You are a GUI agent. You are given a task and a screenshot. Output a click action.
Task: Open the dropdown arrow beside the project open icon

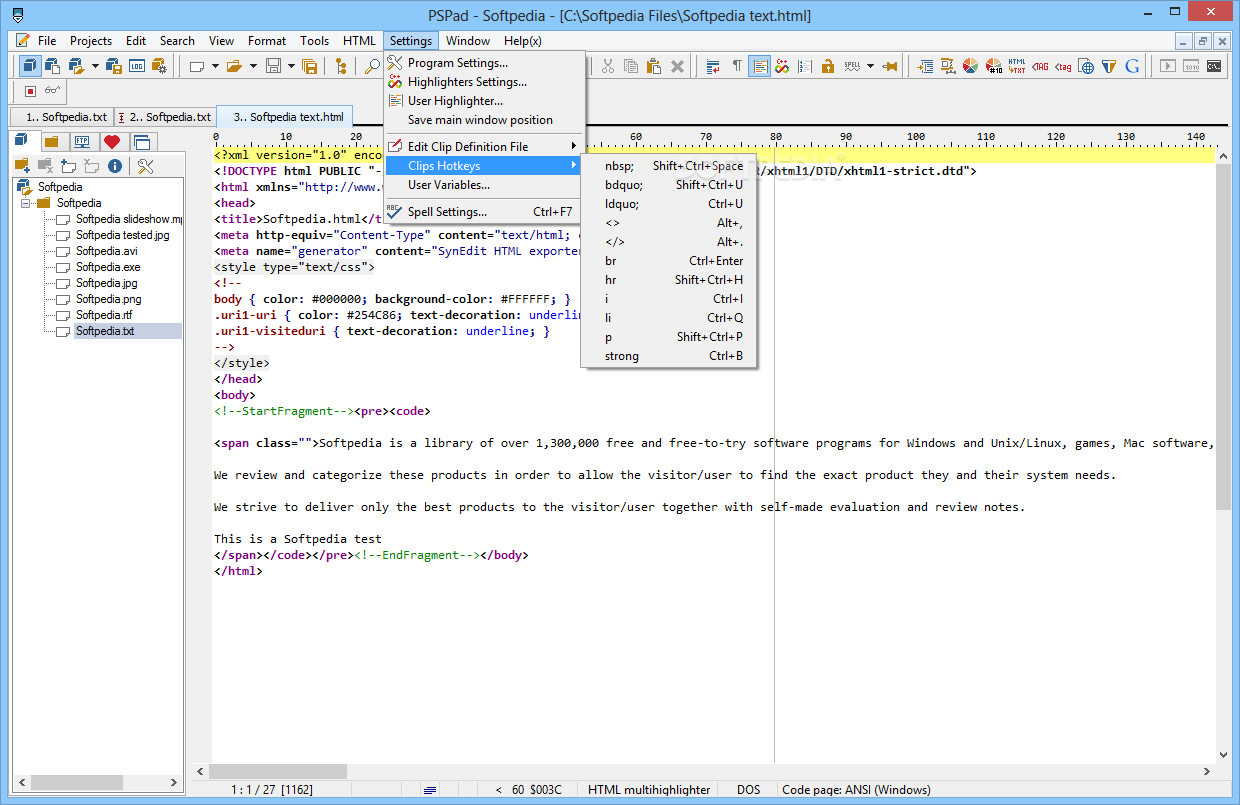click(95, 66)
